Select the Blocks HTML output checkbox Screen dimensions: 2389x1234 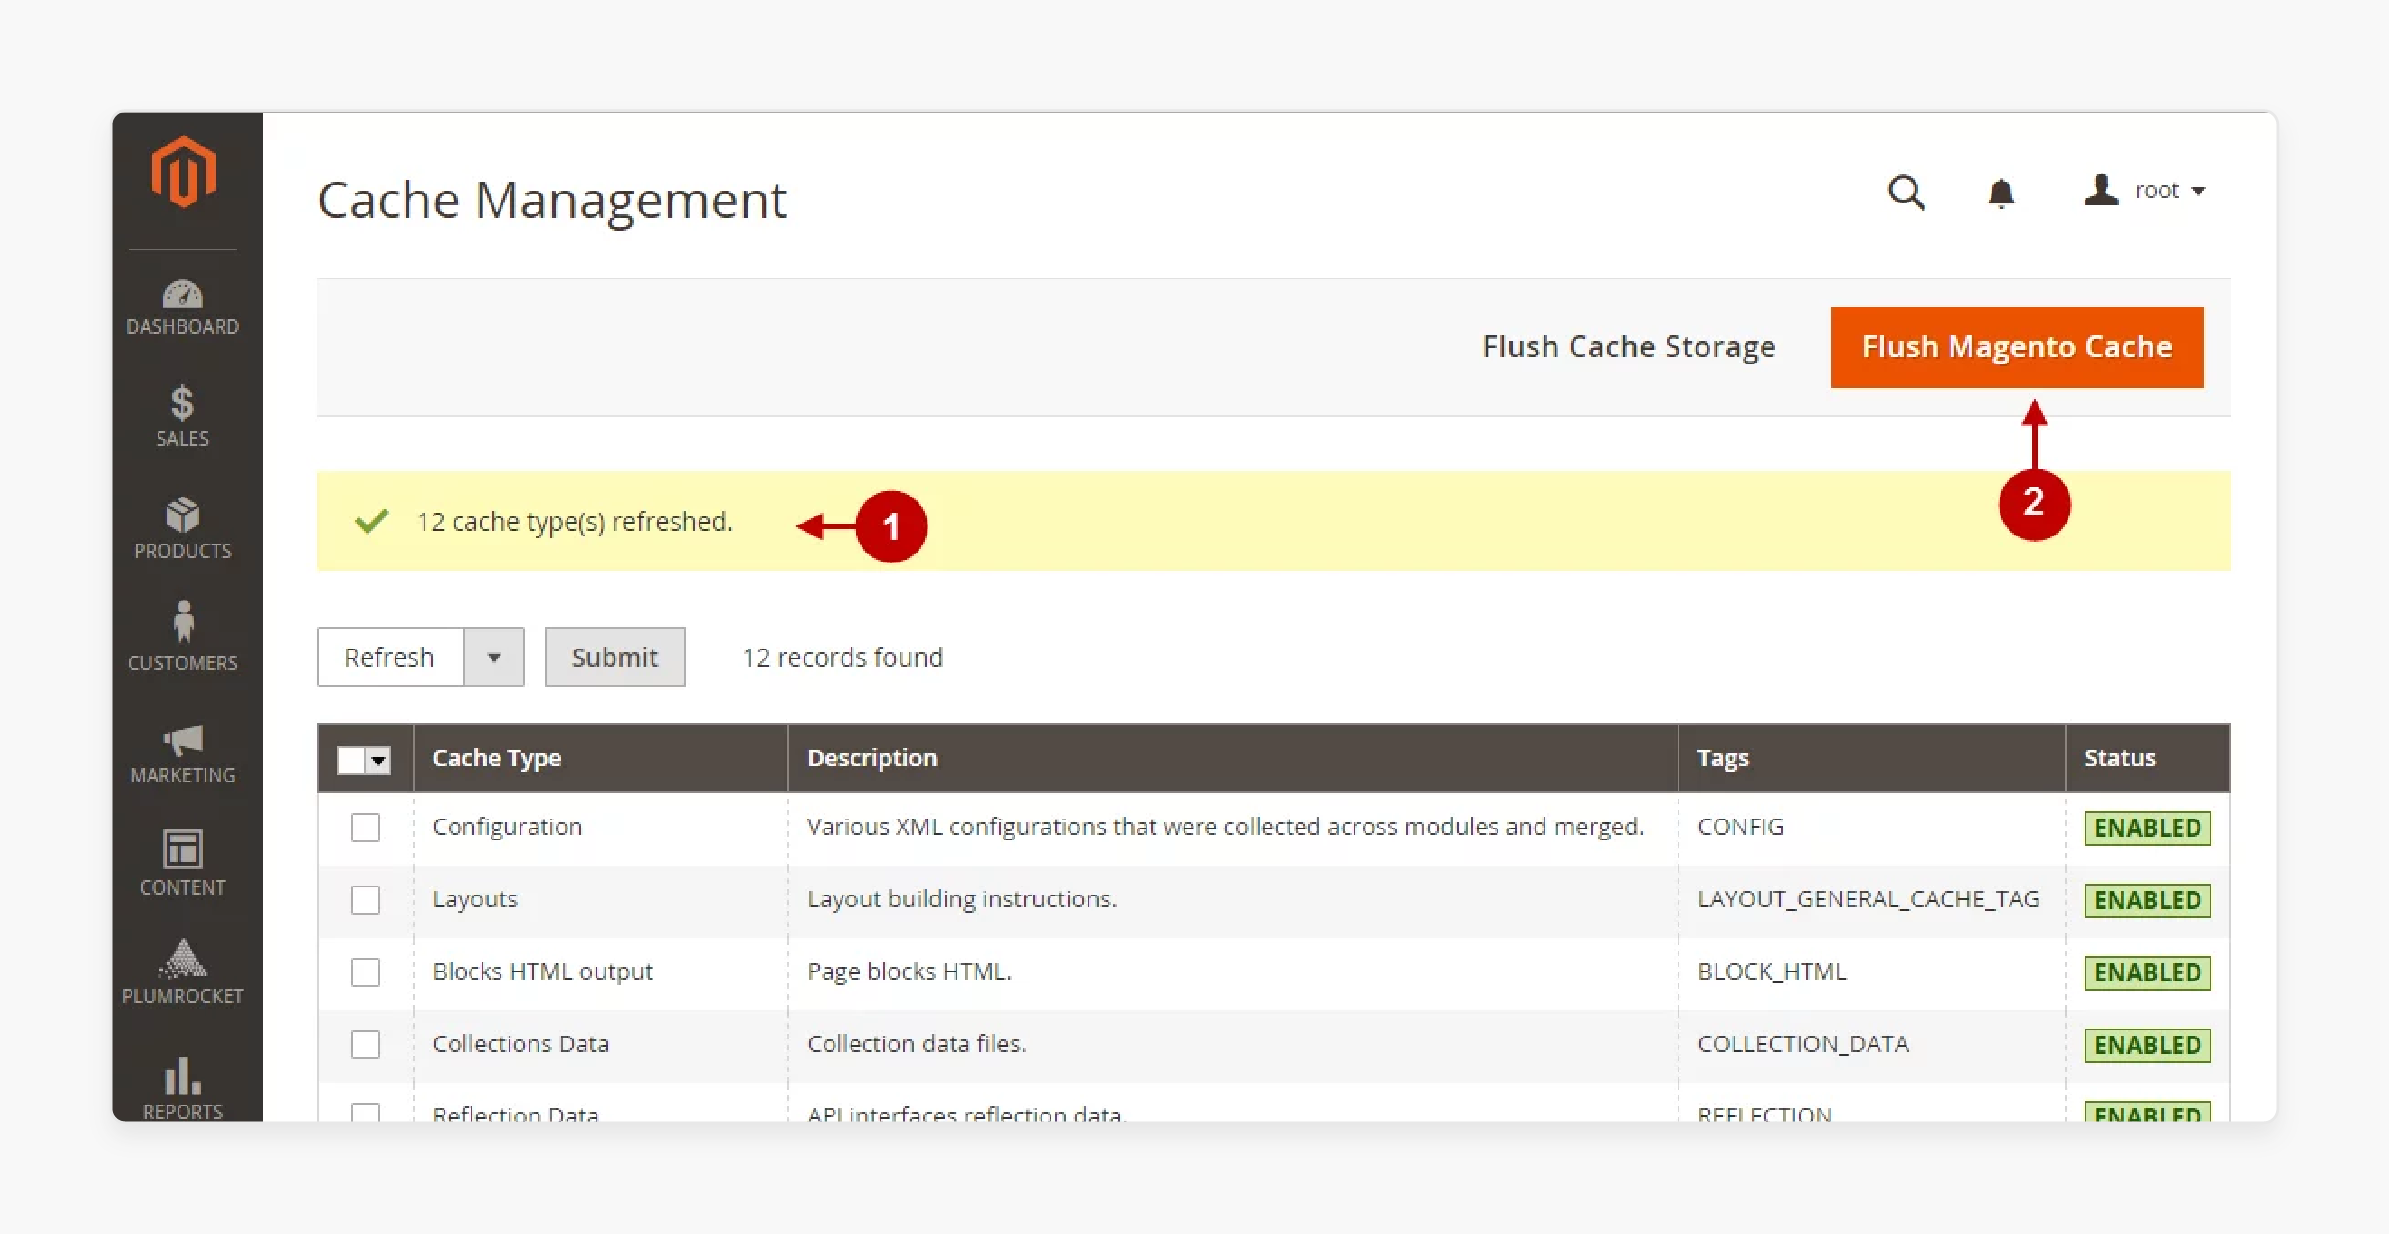tap(365, 972)
